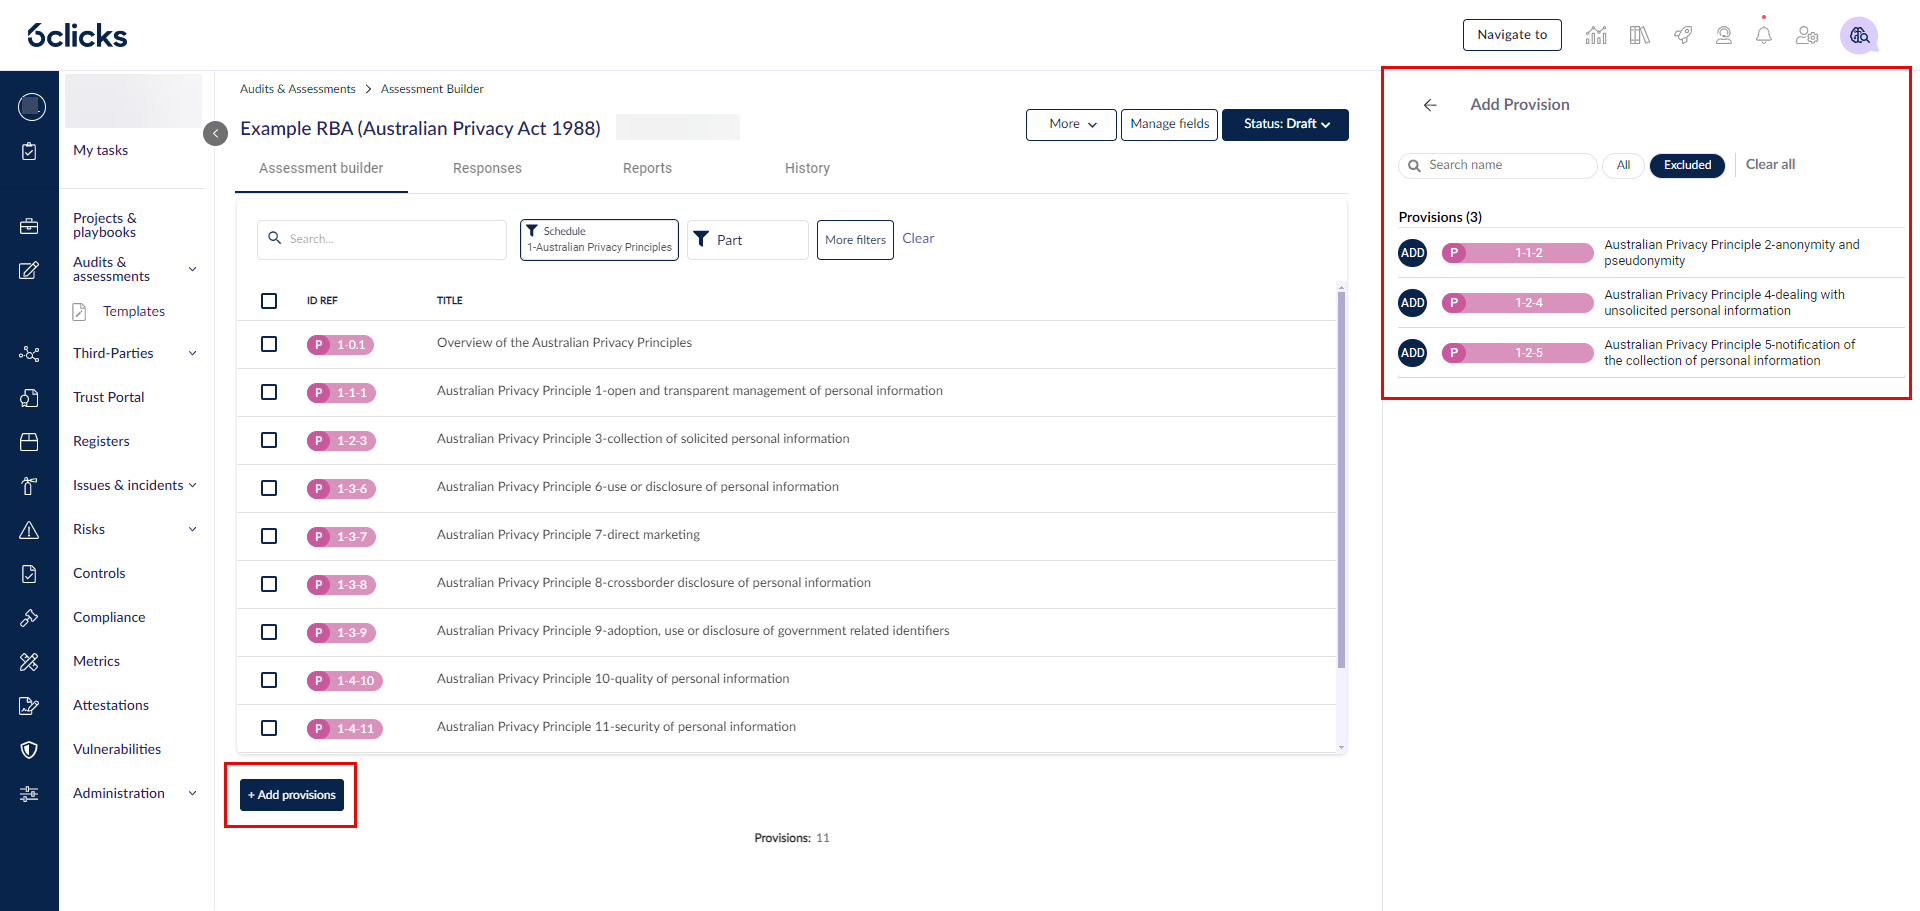Expand Issues & incidents chevron
This screenshot has height=911, width=1920.
click(193, 485)
